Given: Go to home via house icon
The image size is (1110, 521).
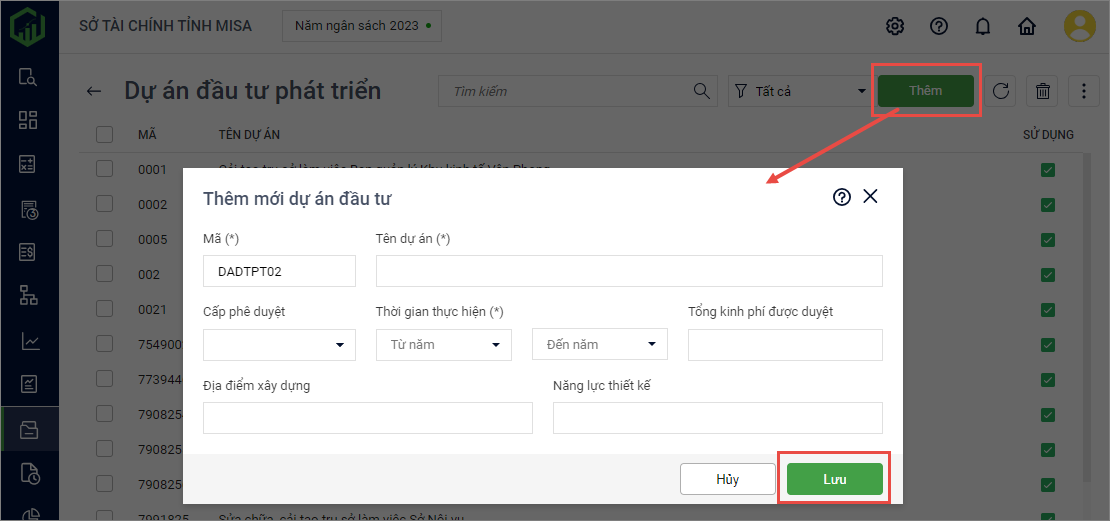Looking at the screenshot, I should click(1026, 26).
